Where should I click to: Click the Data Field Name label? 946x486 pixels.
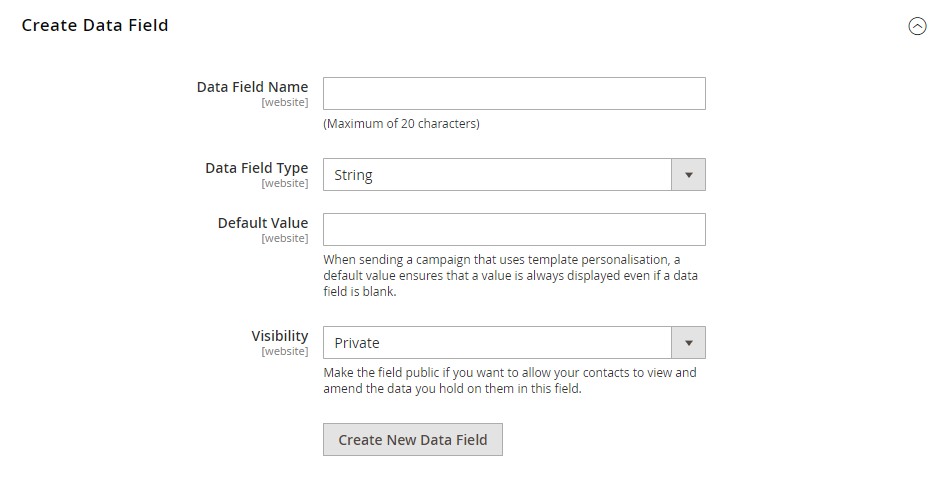(252, 87)
